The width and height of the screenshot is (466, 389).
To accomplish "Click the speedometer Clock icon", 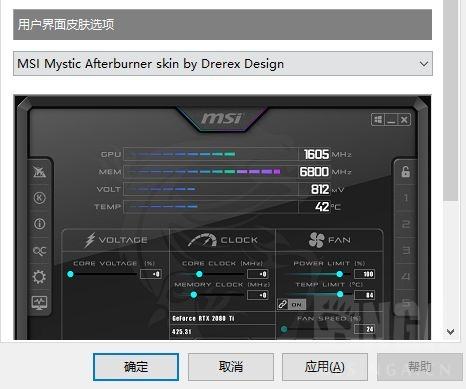I will coord(202,240).
